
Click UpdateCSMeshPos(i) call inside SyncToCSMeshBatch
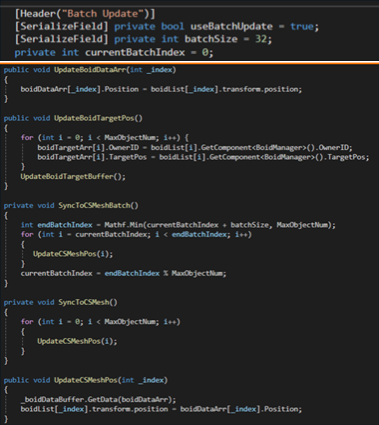(x=73, y=254)
